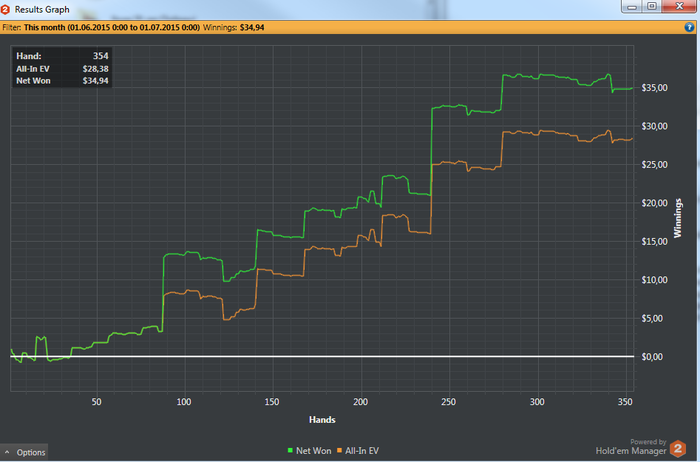The height and width of the screenshot is (462, 700).
Task: Click the $15,00 axis label
Action: tap(654, 241)
